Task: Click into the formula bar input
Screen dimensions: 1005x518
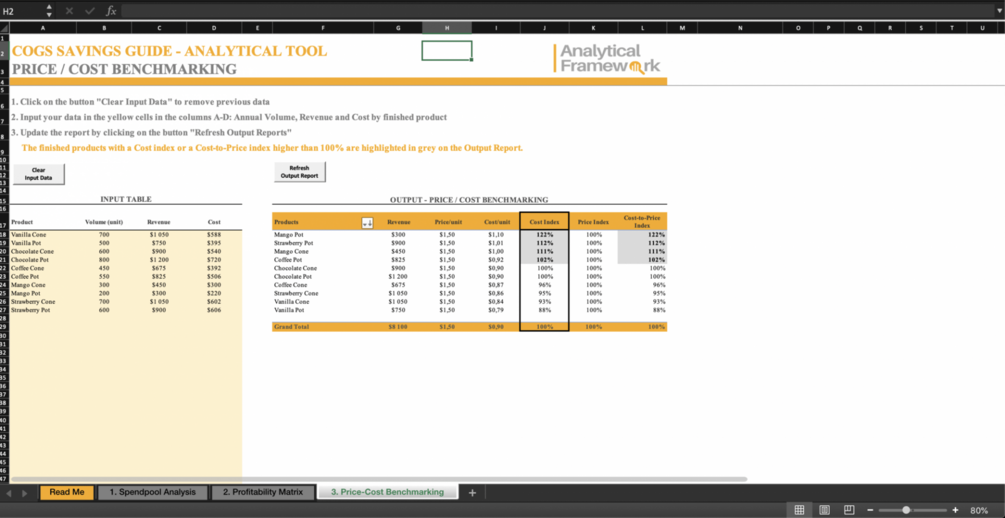Action: (x=556, y=11)
